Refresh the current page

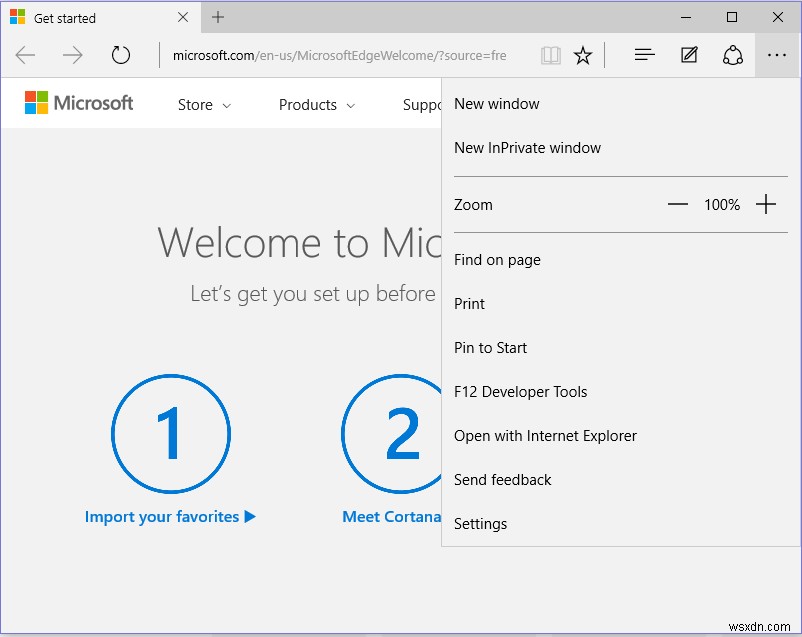(x=120, y=55)
